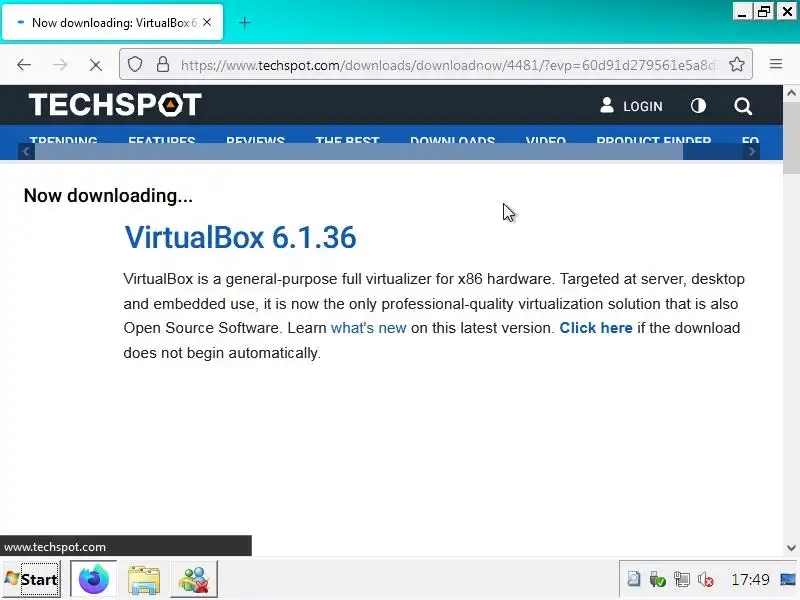The image size is (800, 600).
Task: Click the vertical scrollbar thumb
Action: point(791,137)
